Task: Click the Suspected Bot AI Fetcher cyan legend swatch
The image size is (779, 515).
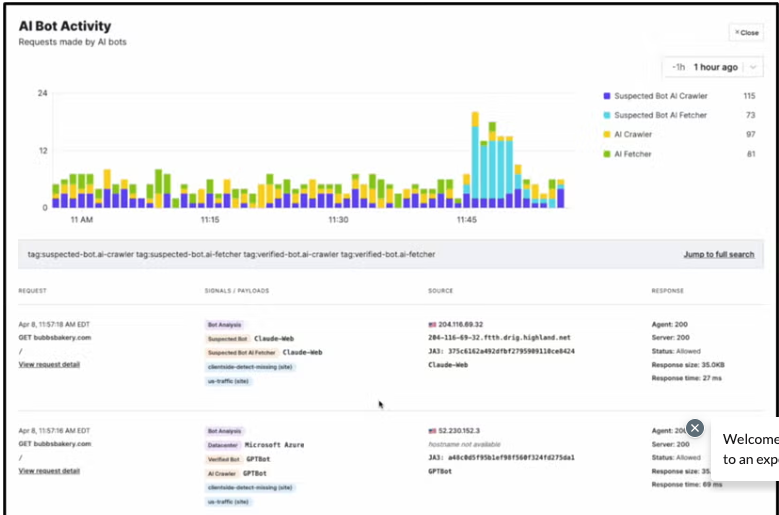Action: (x=607, y=115)
